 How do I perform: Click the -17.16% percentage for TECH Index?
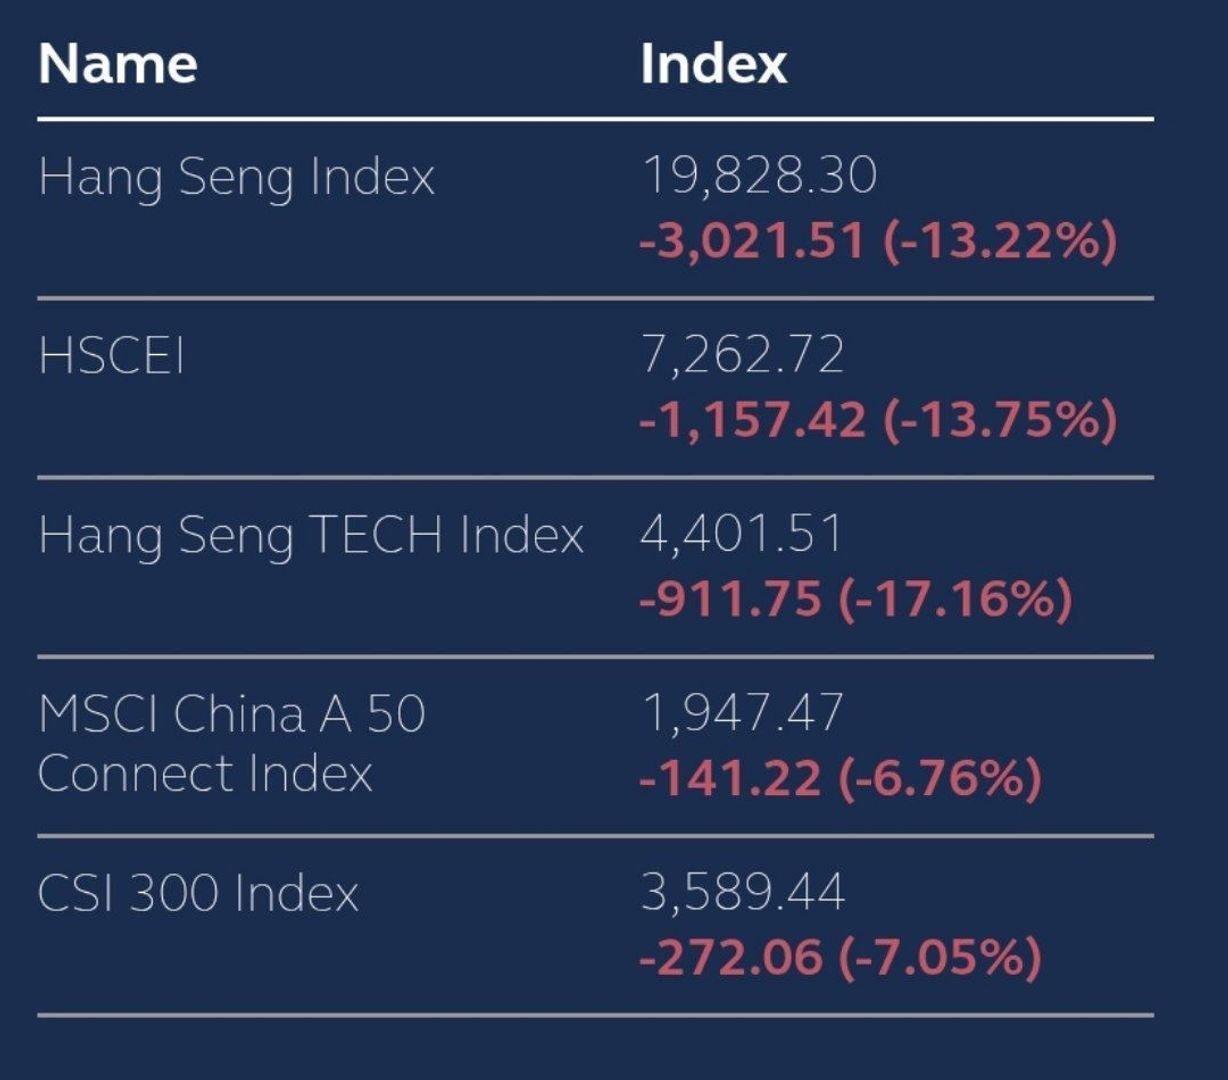tap(956, 599)
